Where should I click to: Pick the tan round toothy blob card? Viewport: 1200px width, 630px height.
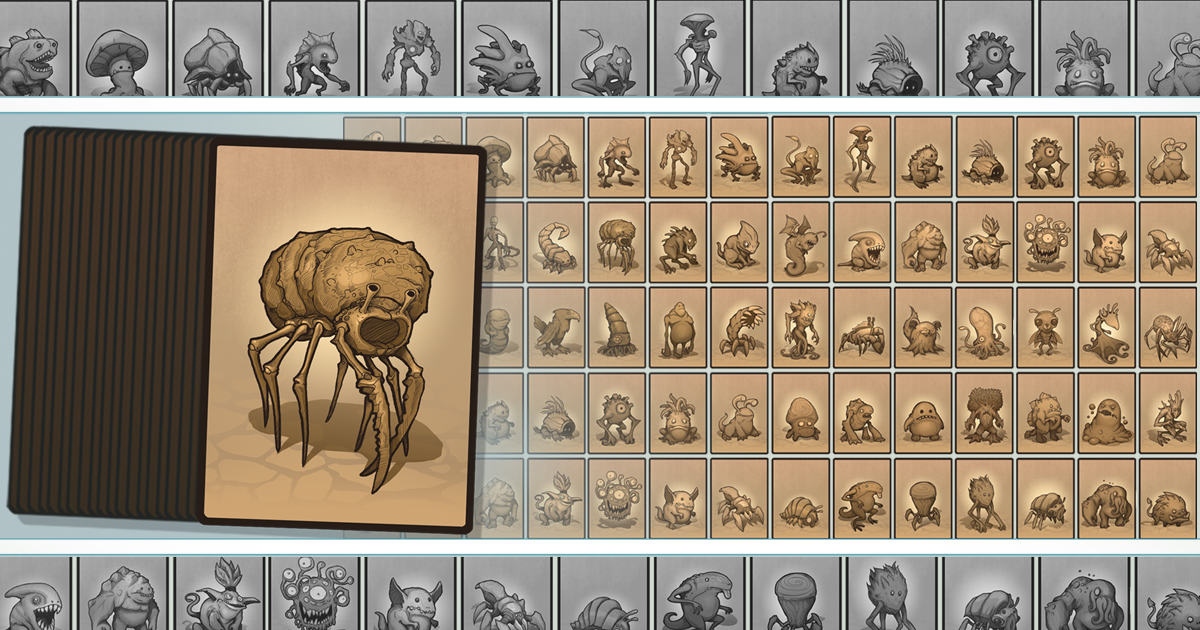coord(924,412)
